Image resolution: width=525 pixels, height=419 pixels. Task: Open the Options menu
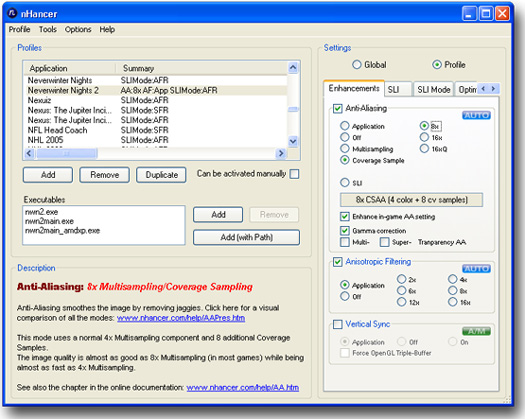tap(78, 29)
